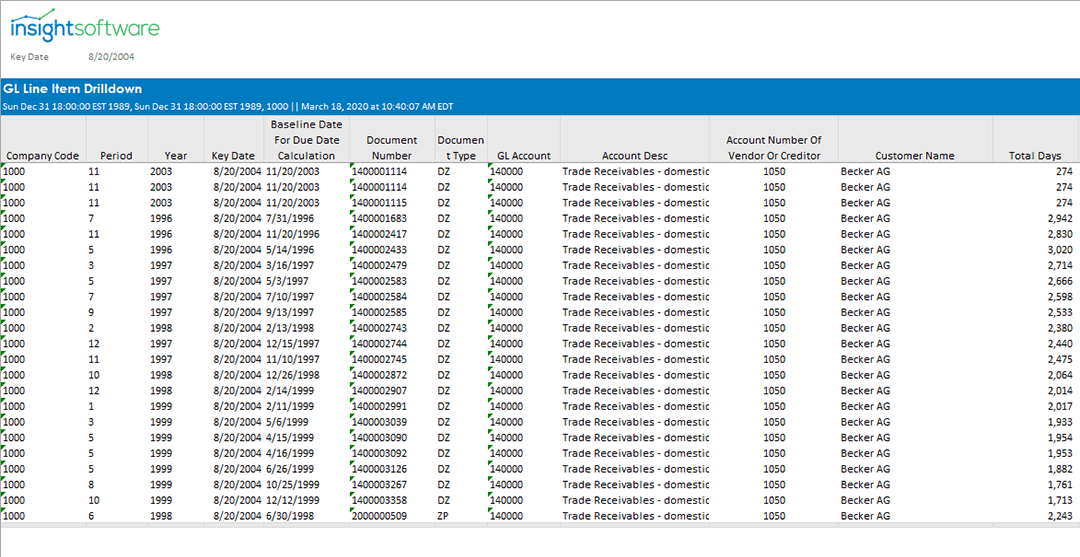1080x557 pixels.
Task: Select document number 1400002583
Action: (380, 281)
